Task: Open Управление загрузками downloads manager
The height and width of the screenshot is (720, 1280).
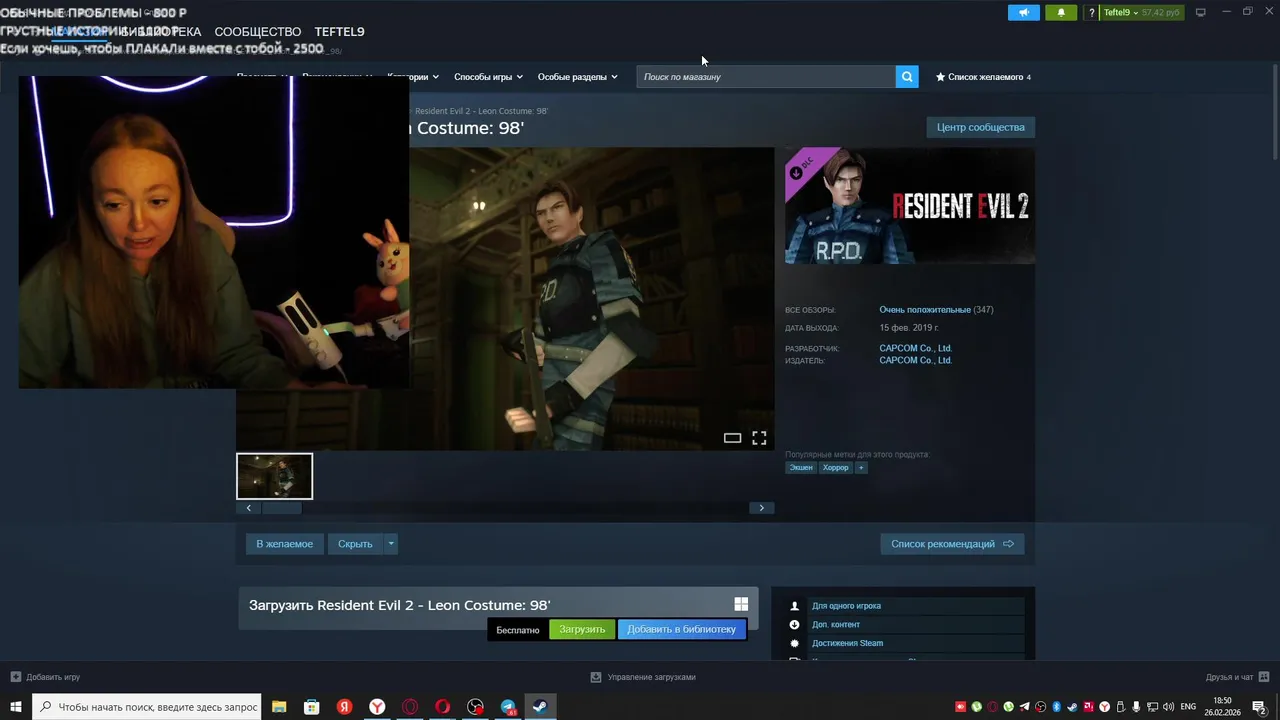Action: click(x=651, y=677)
